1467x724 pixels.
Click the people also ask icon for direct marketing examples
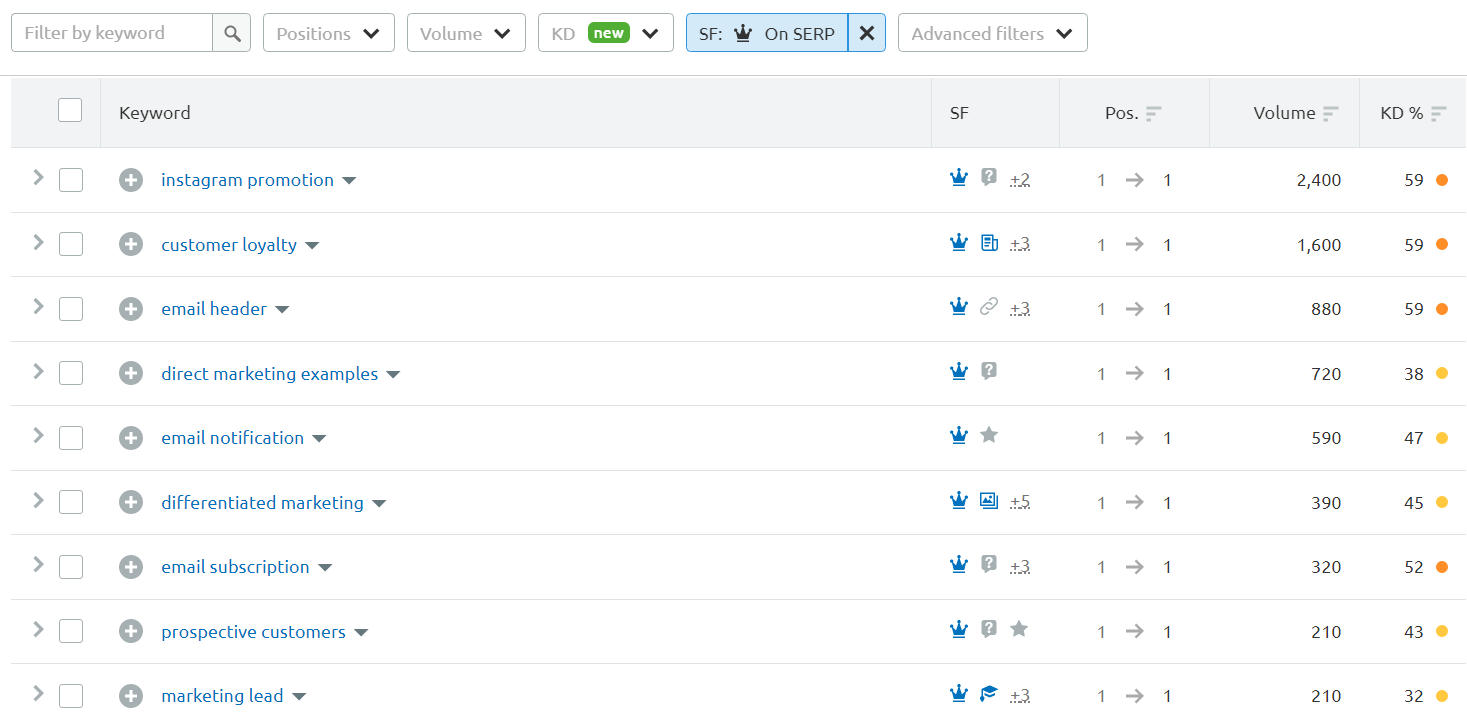tap(989, 371)
